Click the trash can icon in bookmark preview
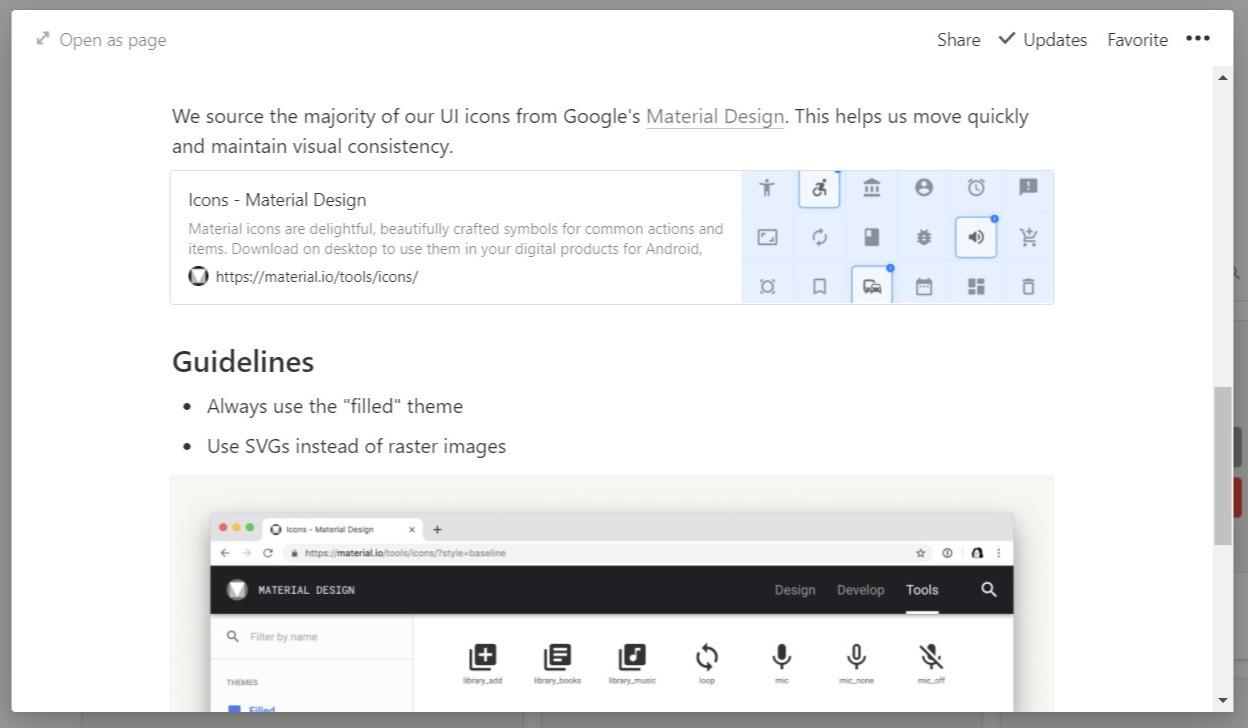 [x=1028, y=287]
